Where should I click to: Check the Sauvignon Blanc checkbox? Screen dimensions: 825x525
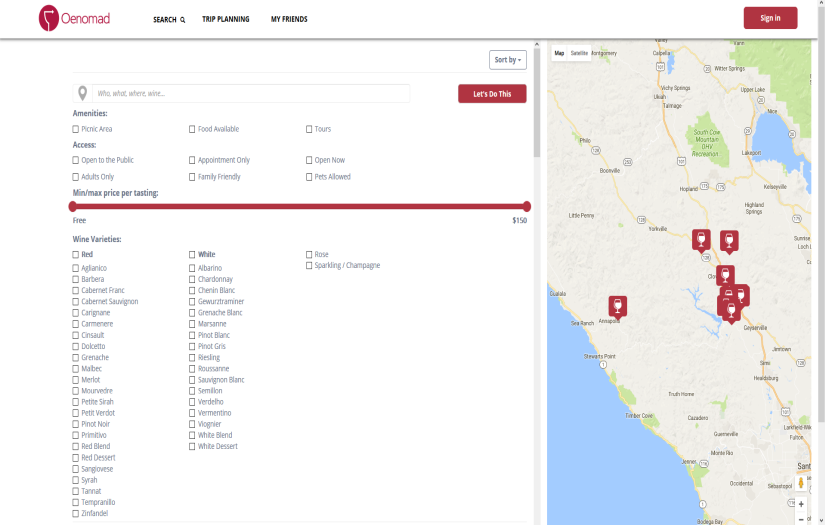tap(192, 379)
